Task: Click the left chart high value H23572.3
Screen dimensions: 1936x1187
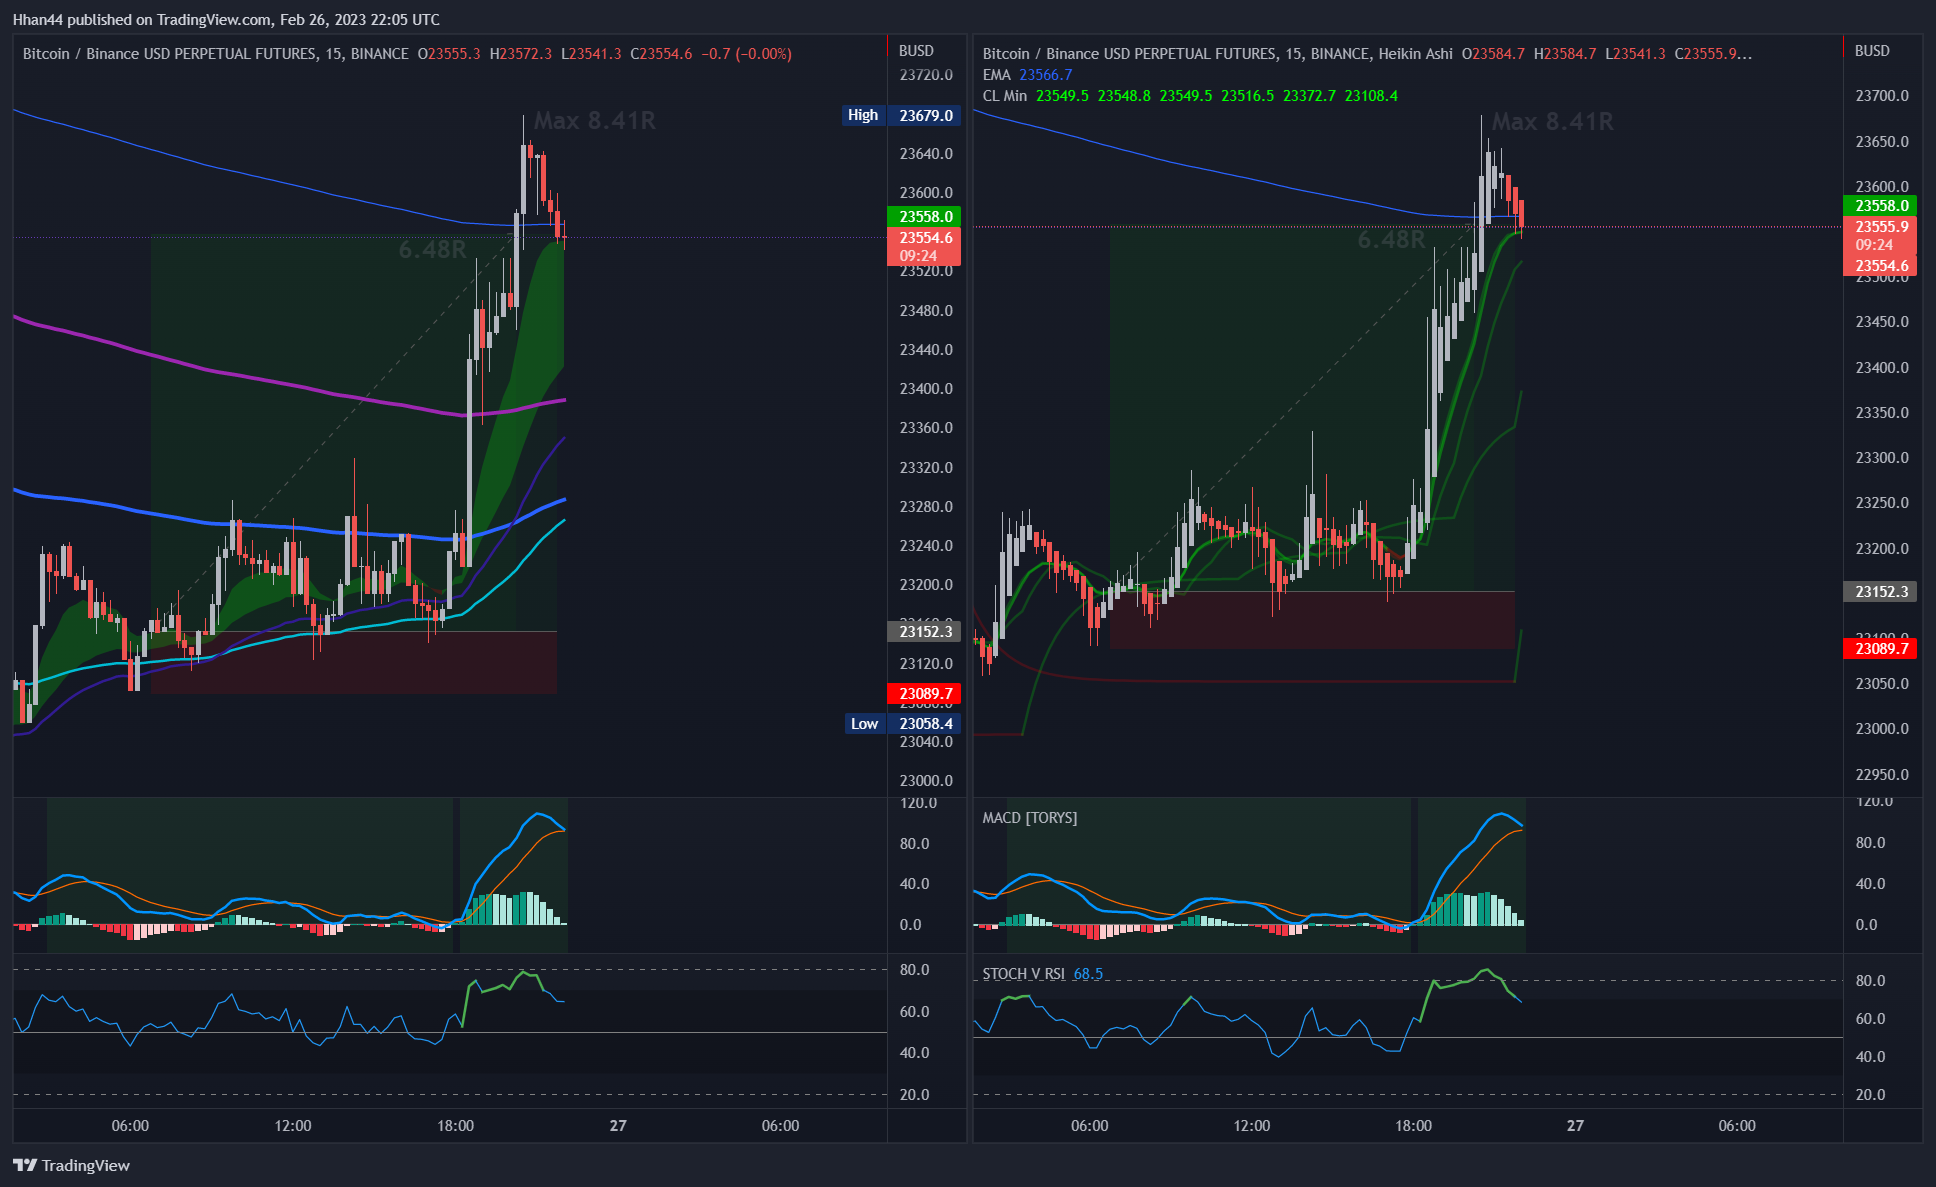Action: (520, 54)
